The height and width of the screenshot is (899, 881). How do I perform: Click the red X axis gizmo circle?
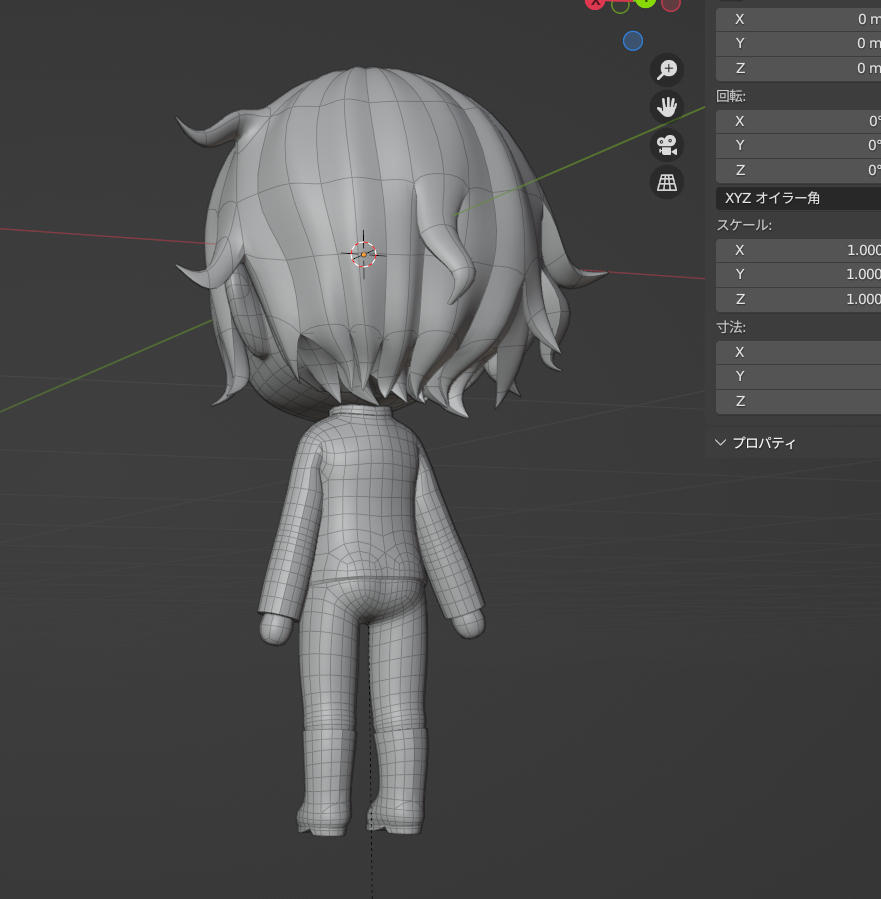pyautogui.click(x=595, y=3)
